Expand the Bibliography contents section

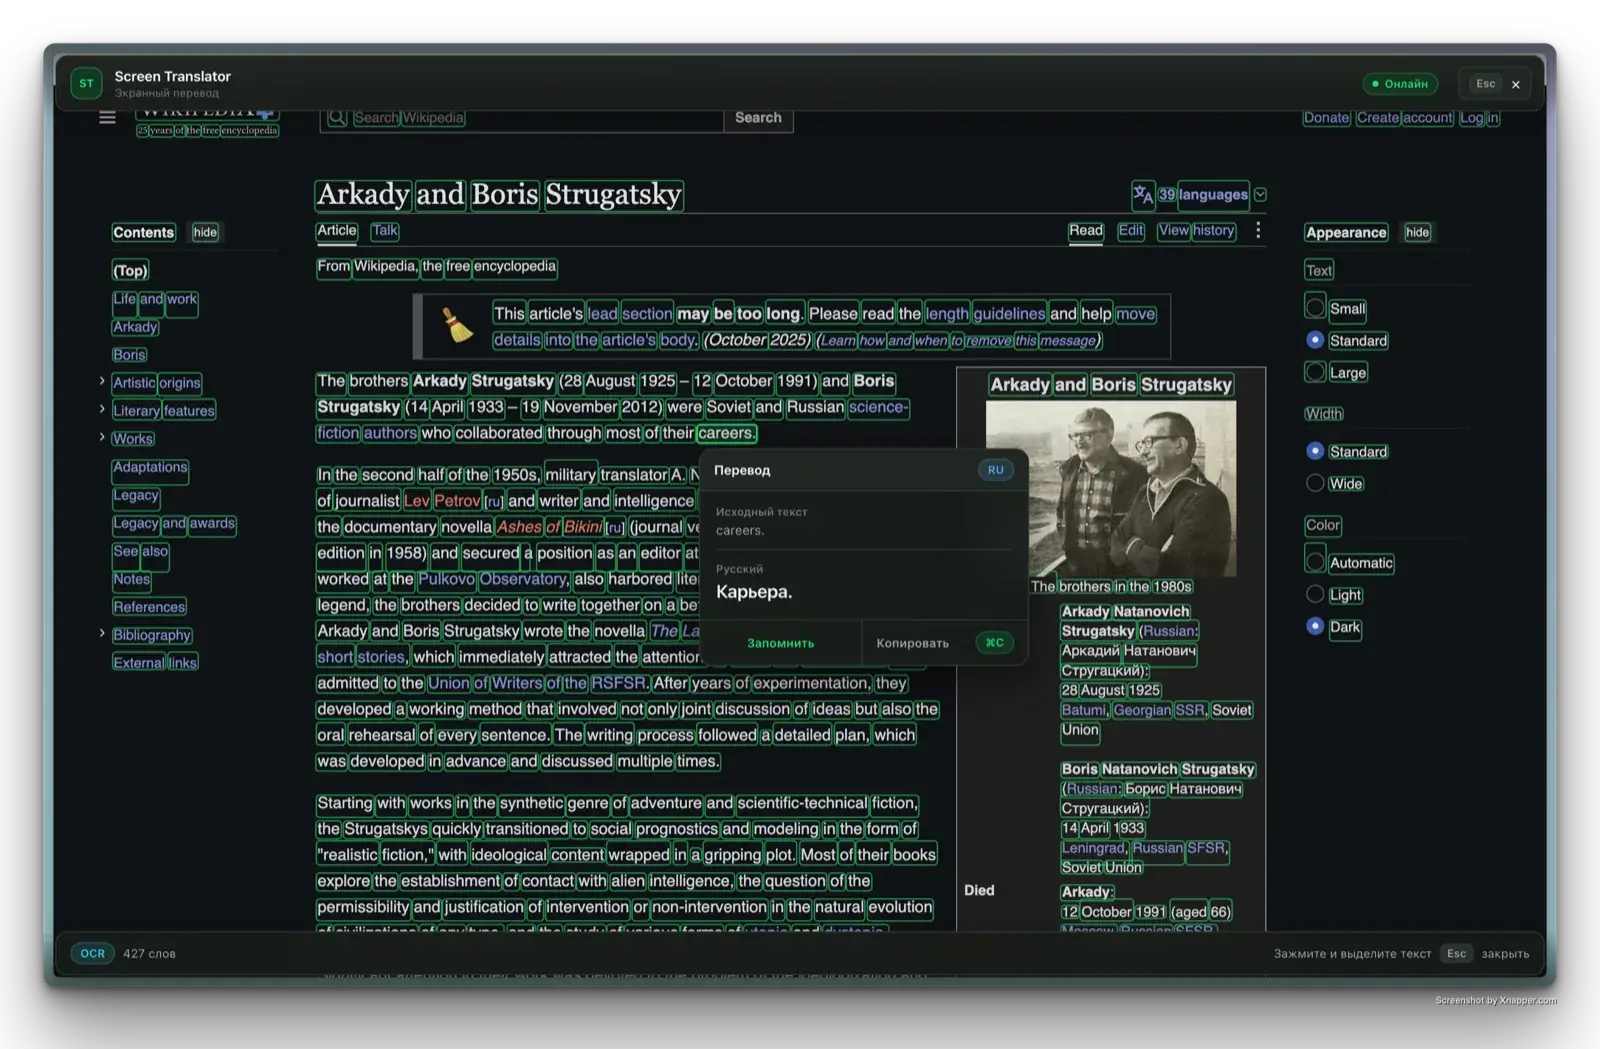[x=102, y=633]
